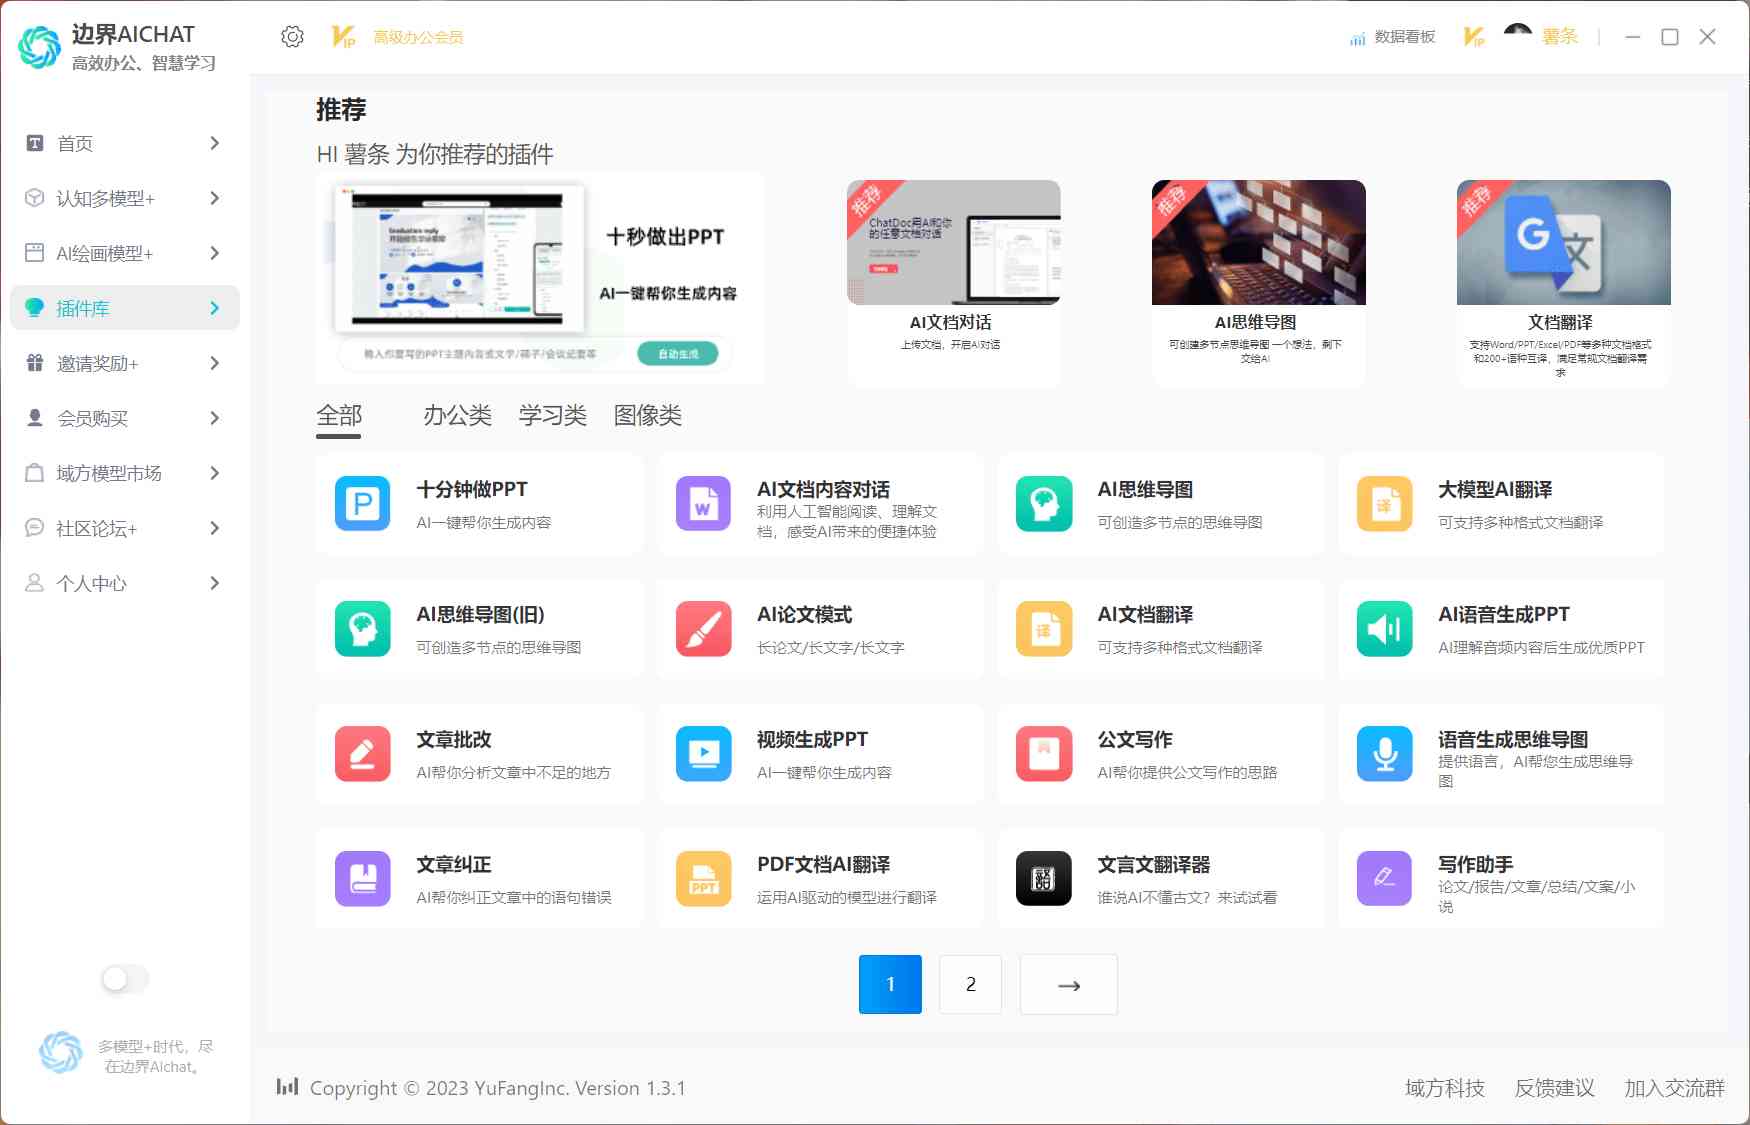Go to page 2 of plugins
Viewport: 1750px width, 1125px height.
point(970,984)
